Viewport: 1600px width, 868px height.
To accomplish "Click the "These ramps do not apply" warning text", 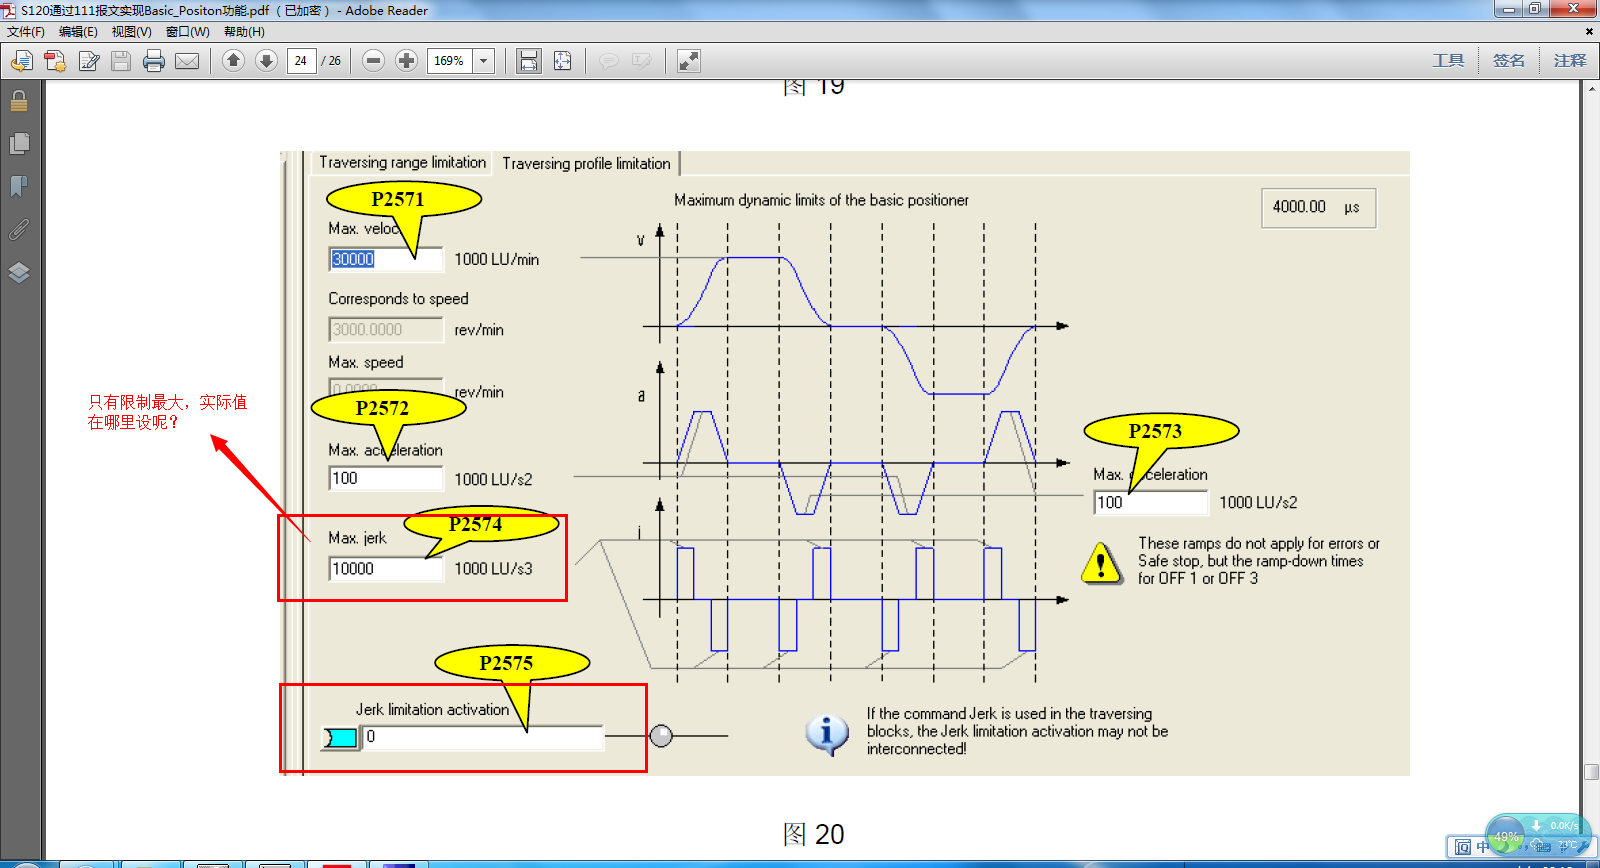I will [1258, 561].
